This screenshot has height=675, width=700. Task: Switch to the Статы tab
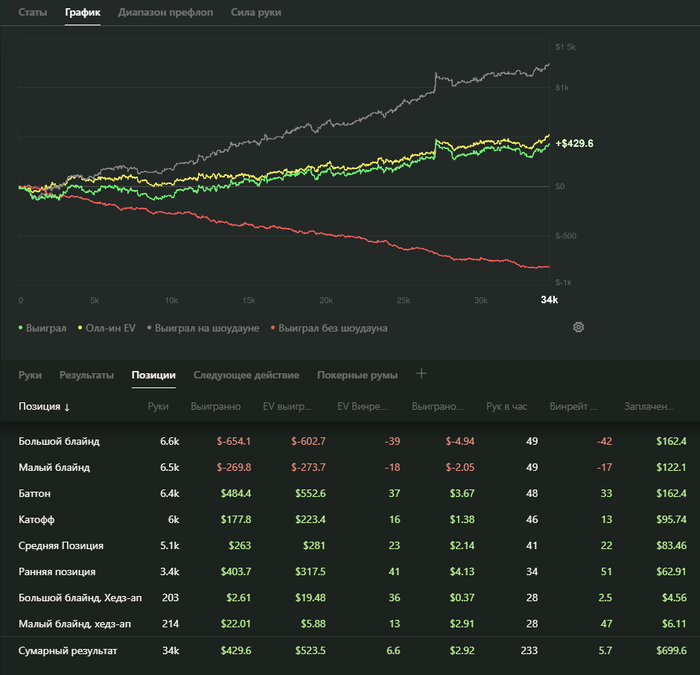[x=33, y=12]
